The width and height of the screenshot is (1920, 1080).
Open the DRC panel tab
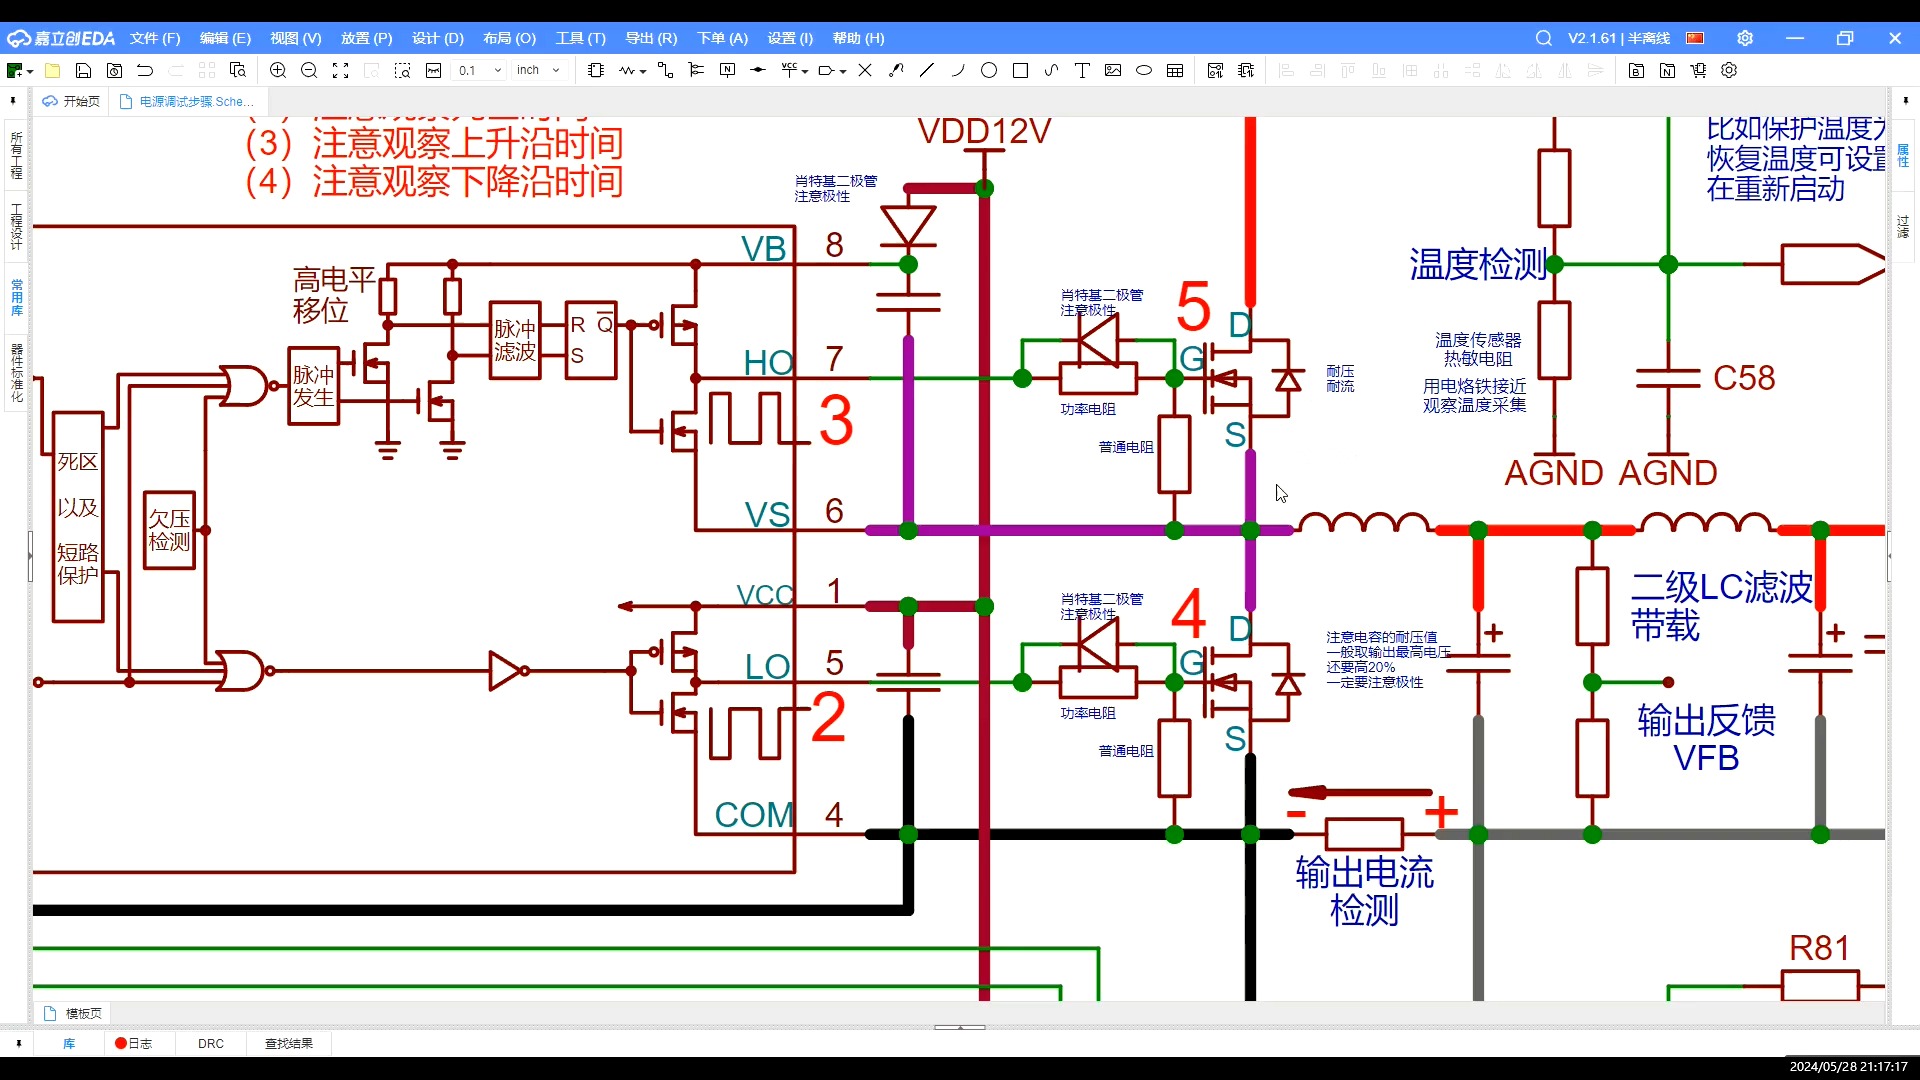click(x=210, y=1043)
